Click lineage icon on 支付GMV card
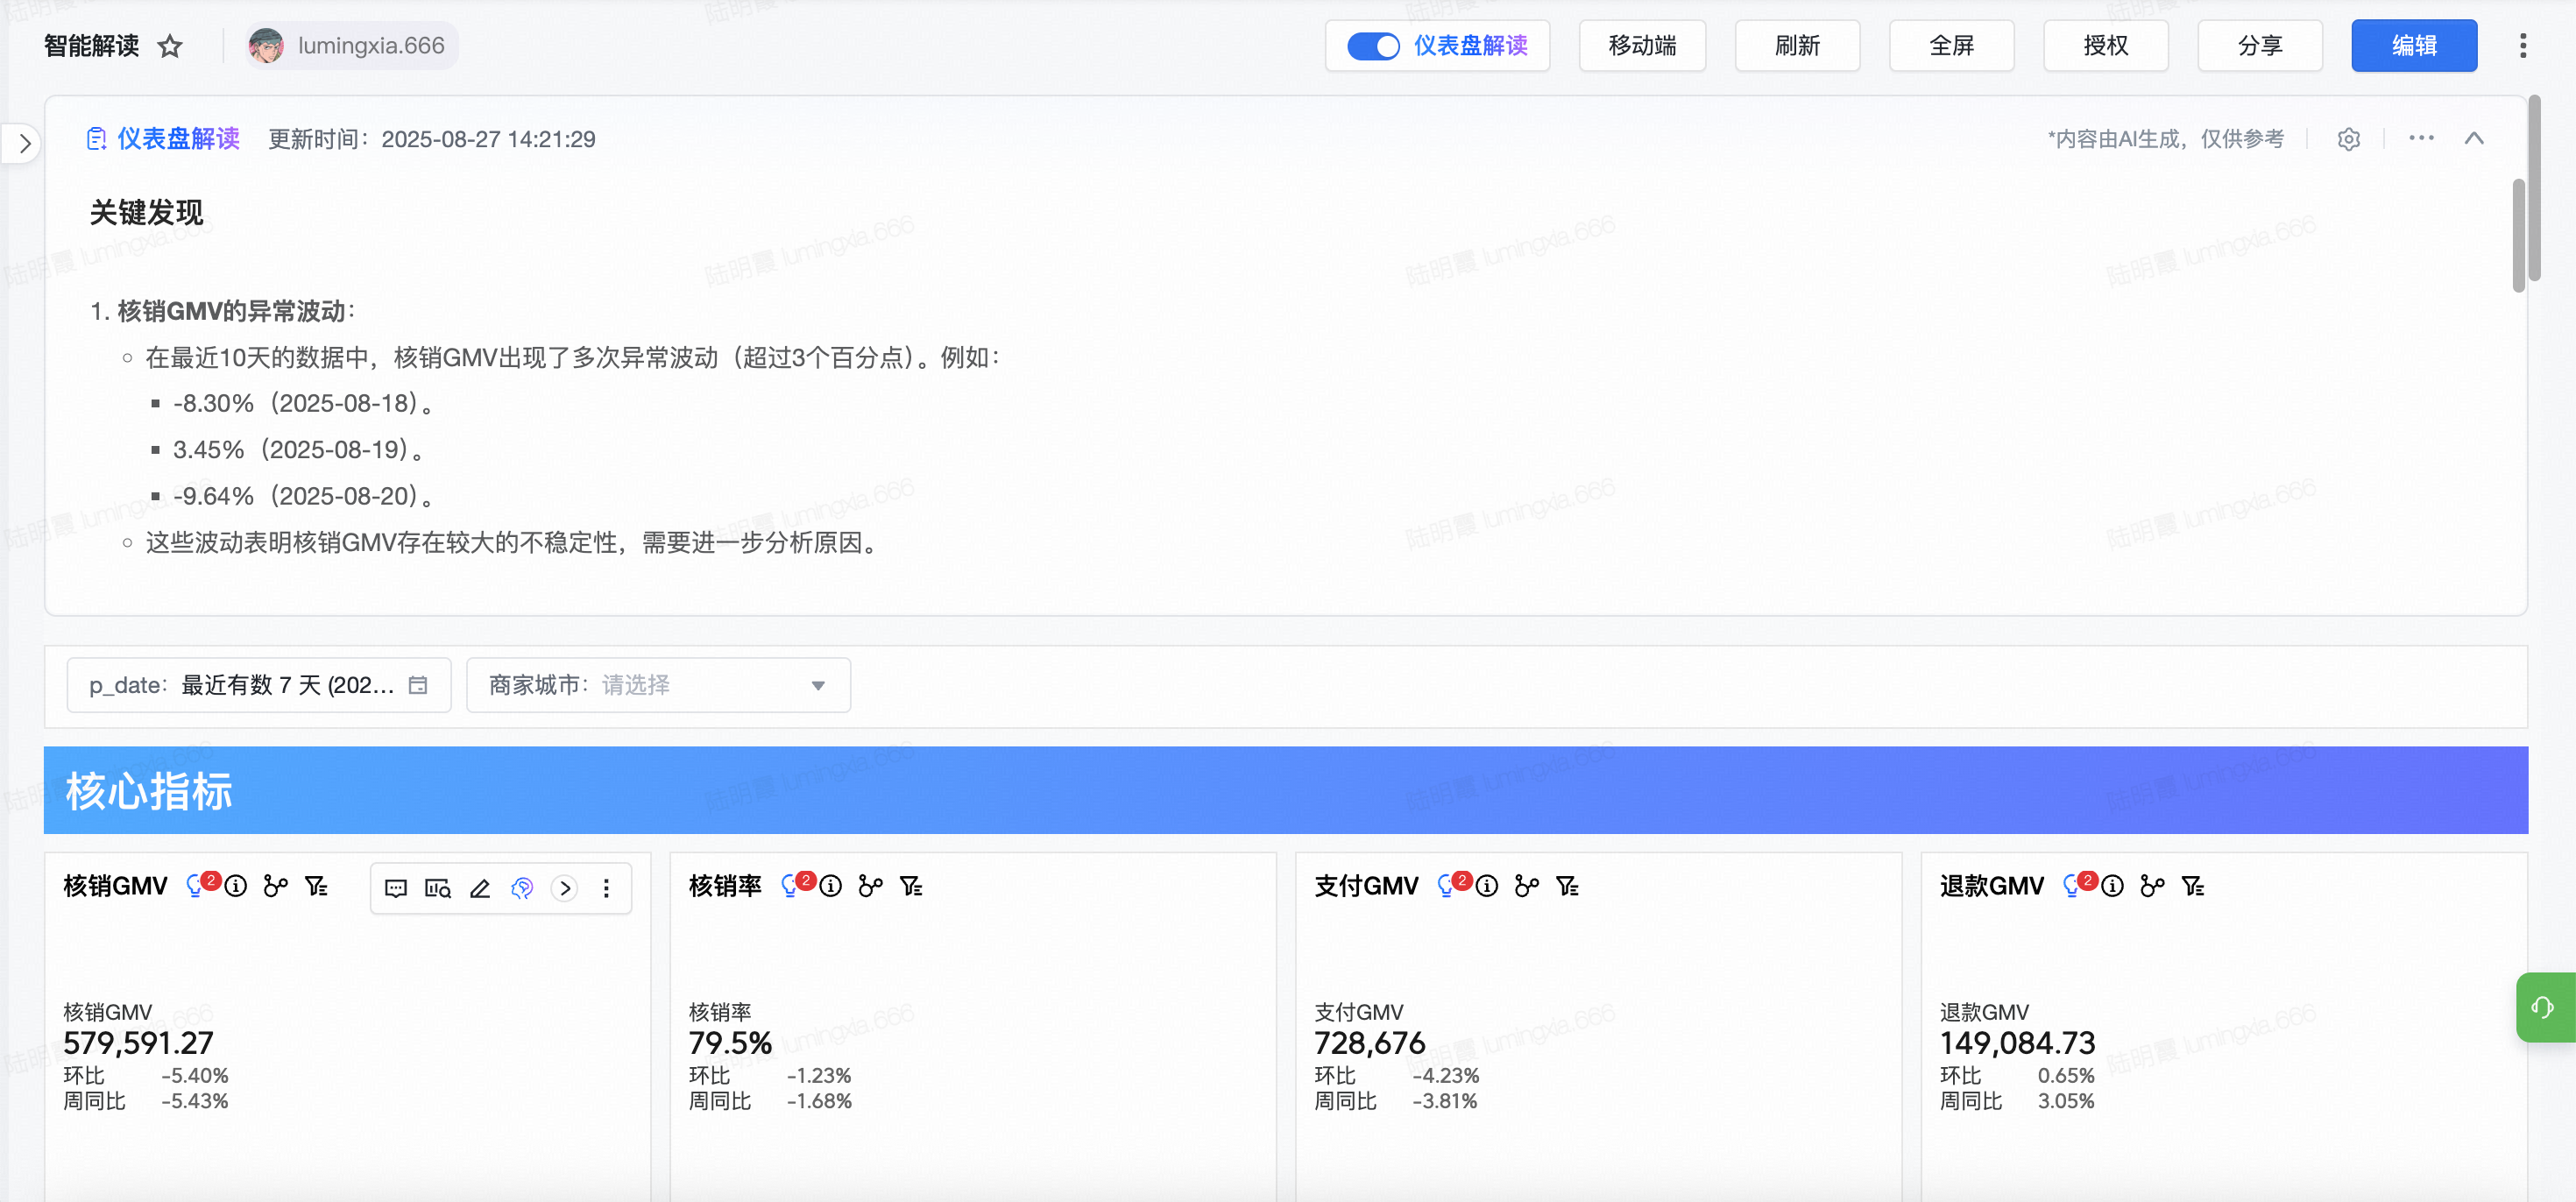This screenshot has height=1202, width=2576. pos(1526,886)
